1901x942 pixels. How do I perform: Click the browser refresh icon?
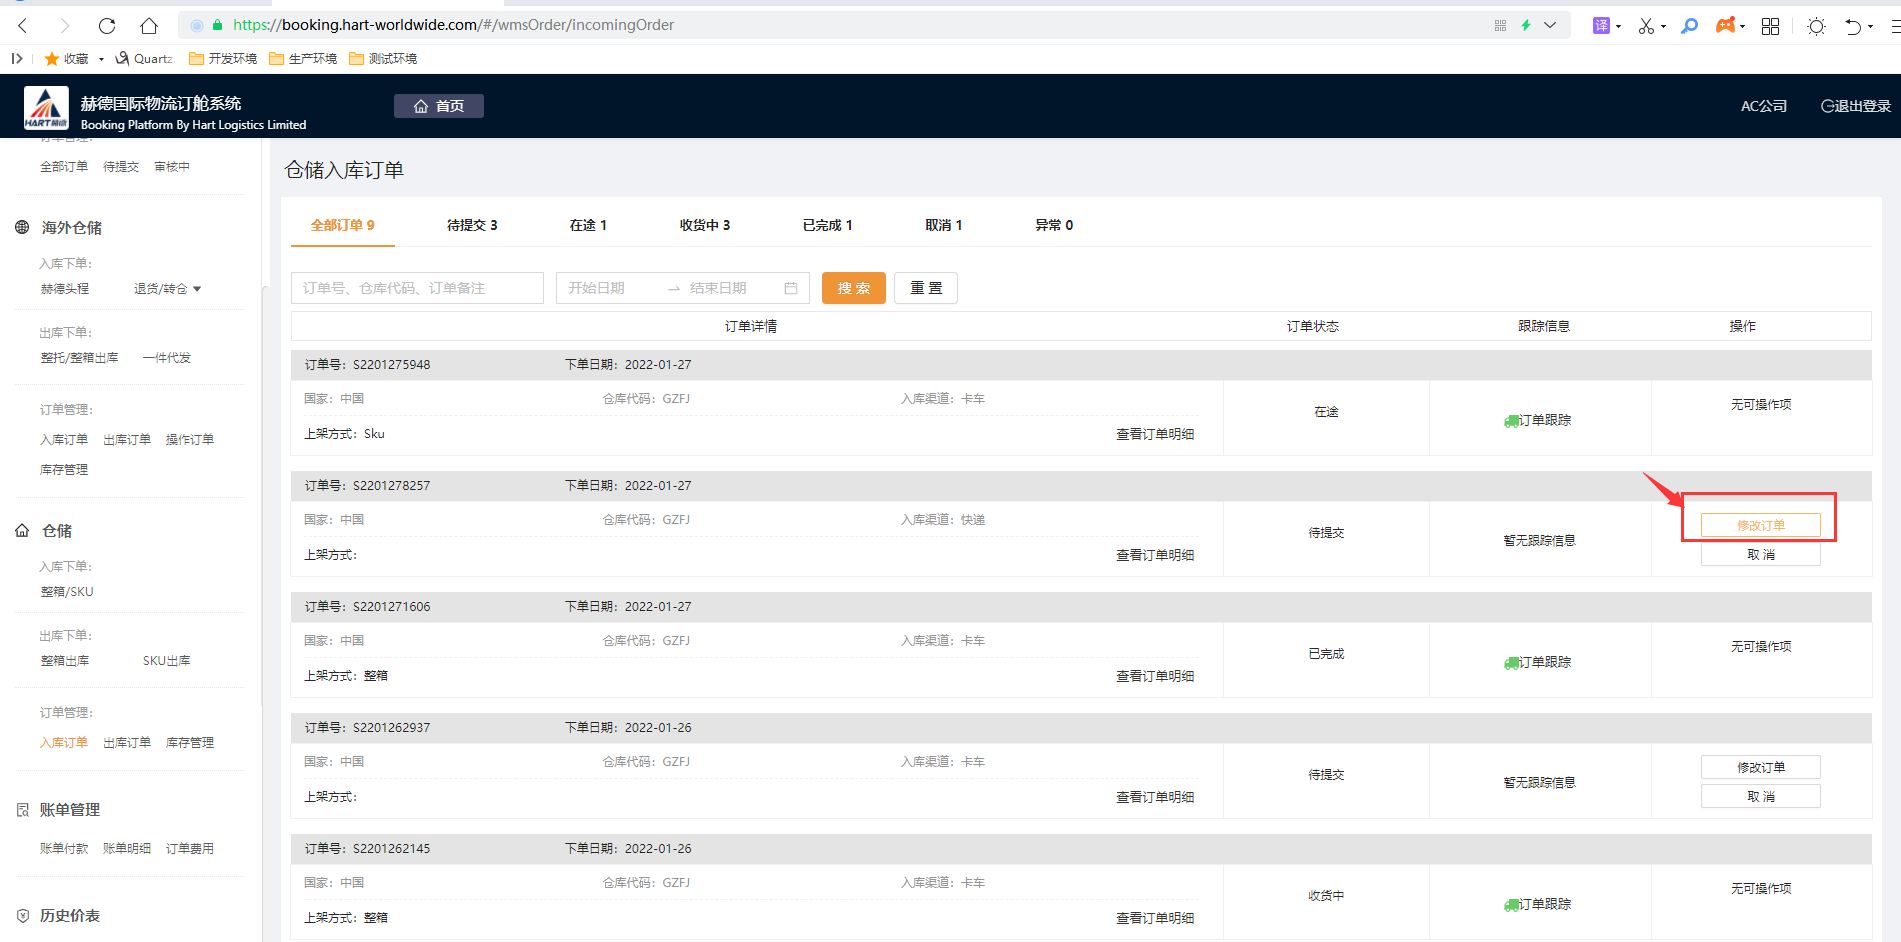coord(107,26)
